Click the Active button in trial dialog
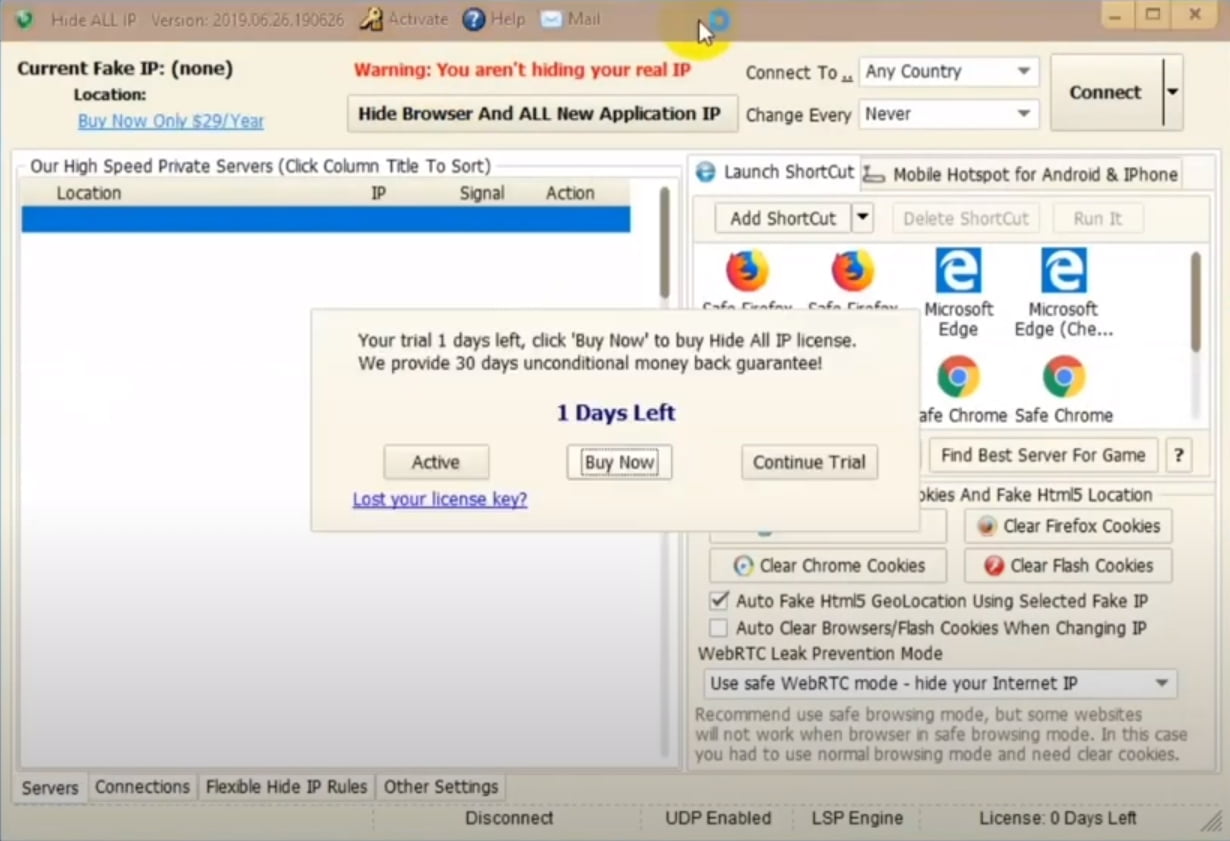This screenshot has height=841, width=1230. click(x=436, y=462)
